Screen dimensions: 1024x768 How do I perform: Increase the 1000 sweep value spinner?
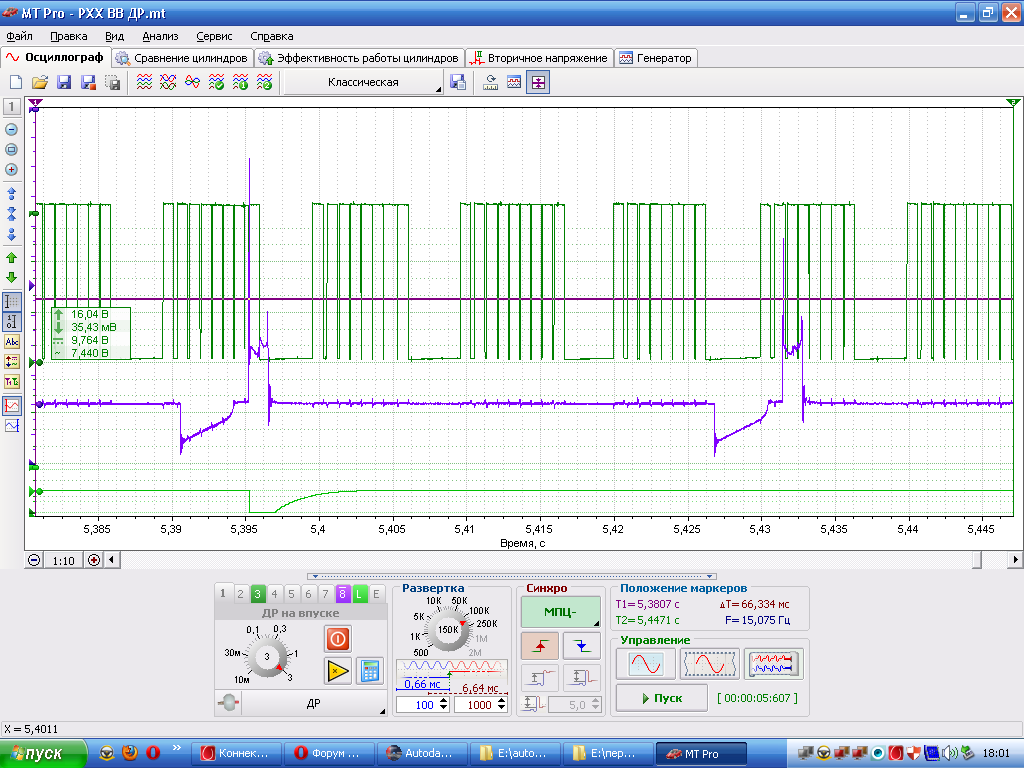[x=502, y=701]
